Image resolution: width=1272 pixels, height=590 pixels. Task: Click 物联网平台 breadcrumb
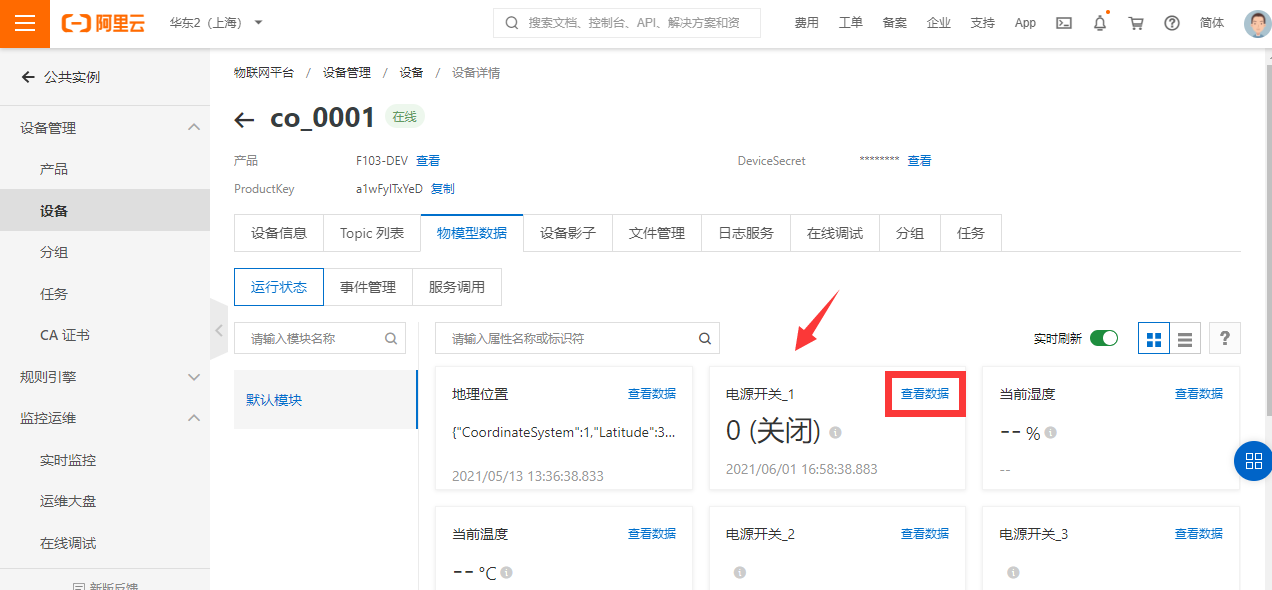pos(264,72)
